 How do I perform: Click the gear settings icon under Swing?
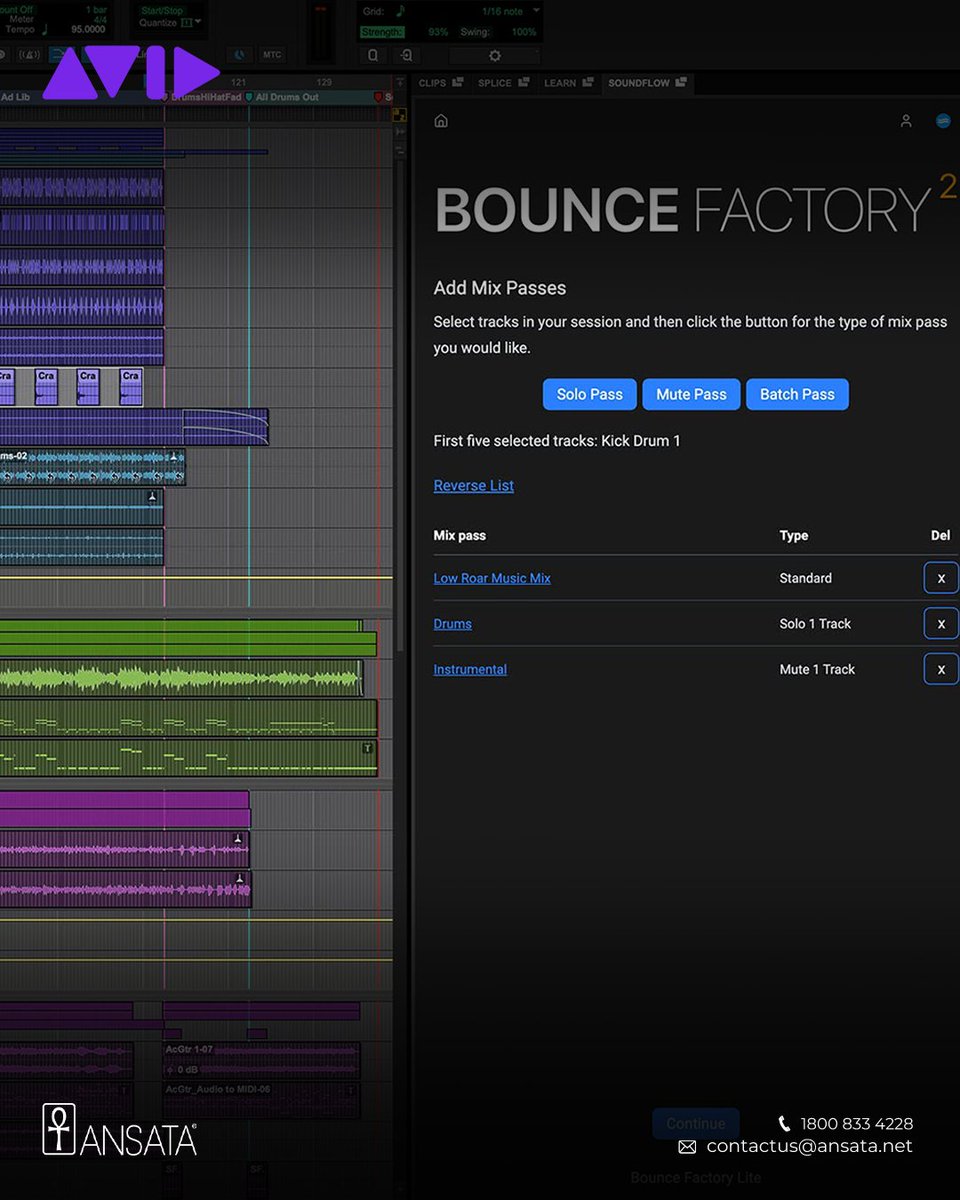click(x=494, y=56)
